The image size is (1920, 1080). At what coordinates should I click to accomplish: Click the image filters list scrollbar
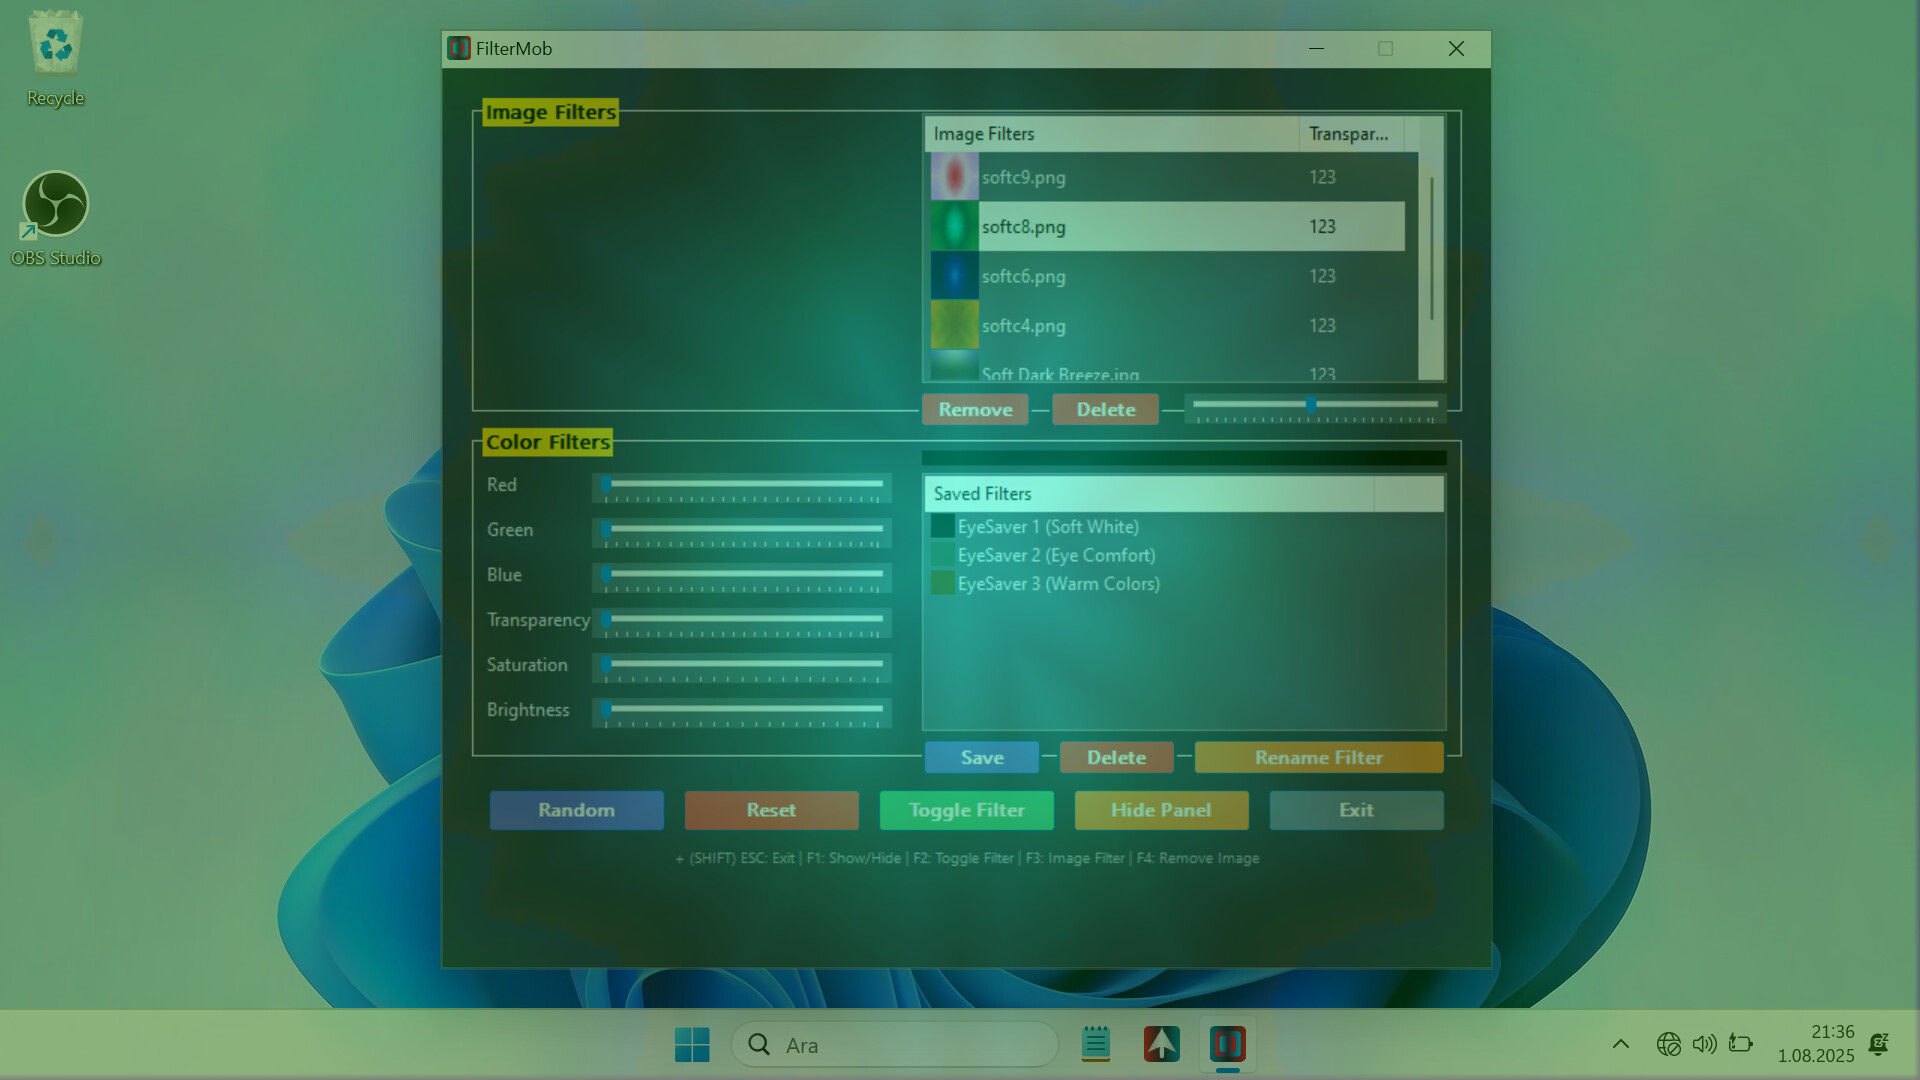pyautogui.click(x=1432, y=250)
